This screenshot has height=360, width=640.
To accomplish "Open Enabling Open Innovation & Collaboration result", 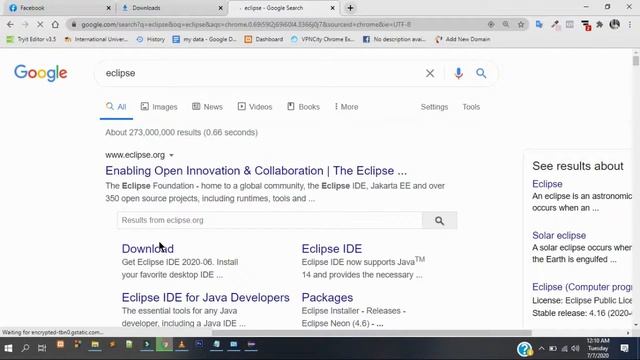I will (x=256, y=171).
